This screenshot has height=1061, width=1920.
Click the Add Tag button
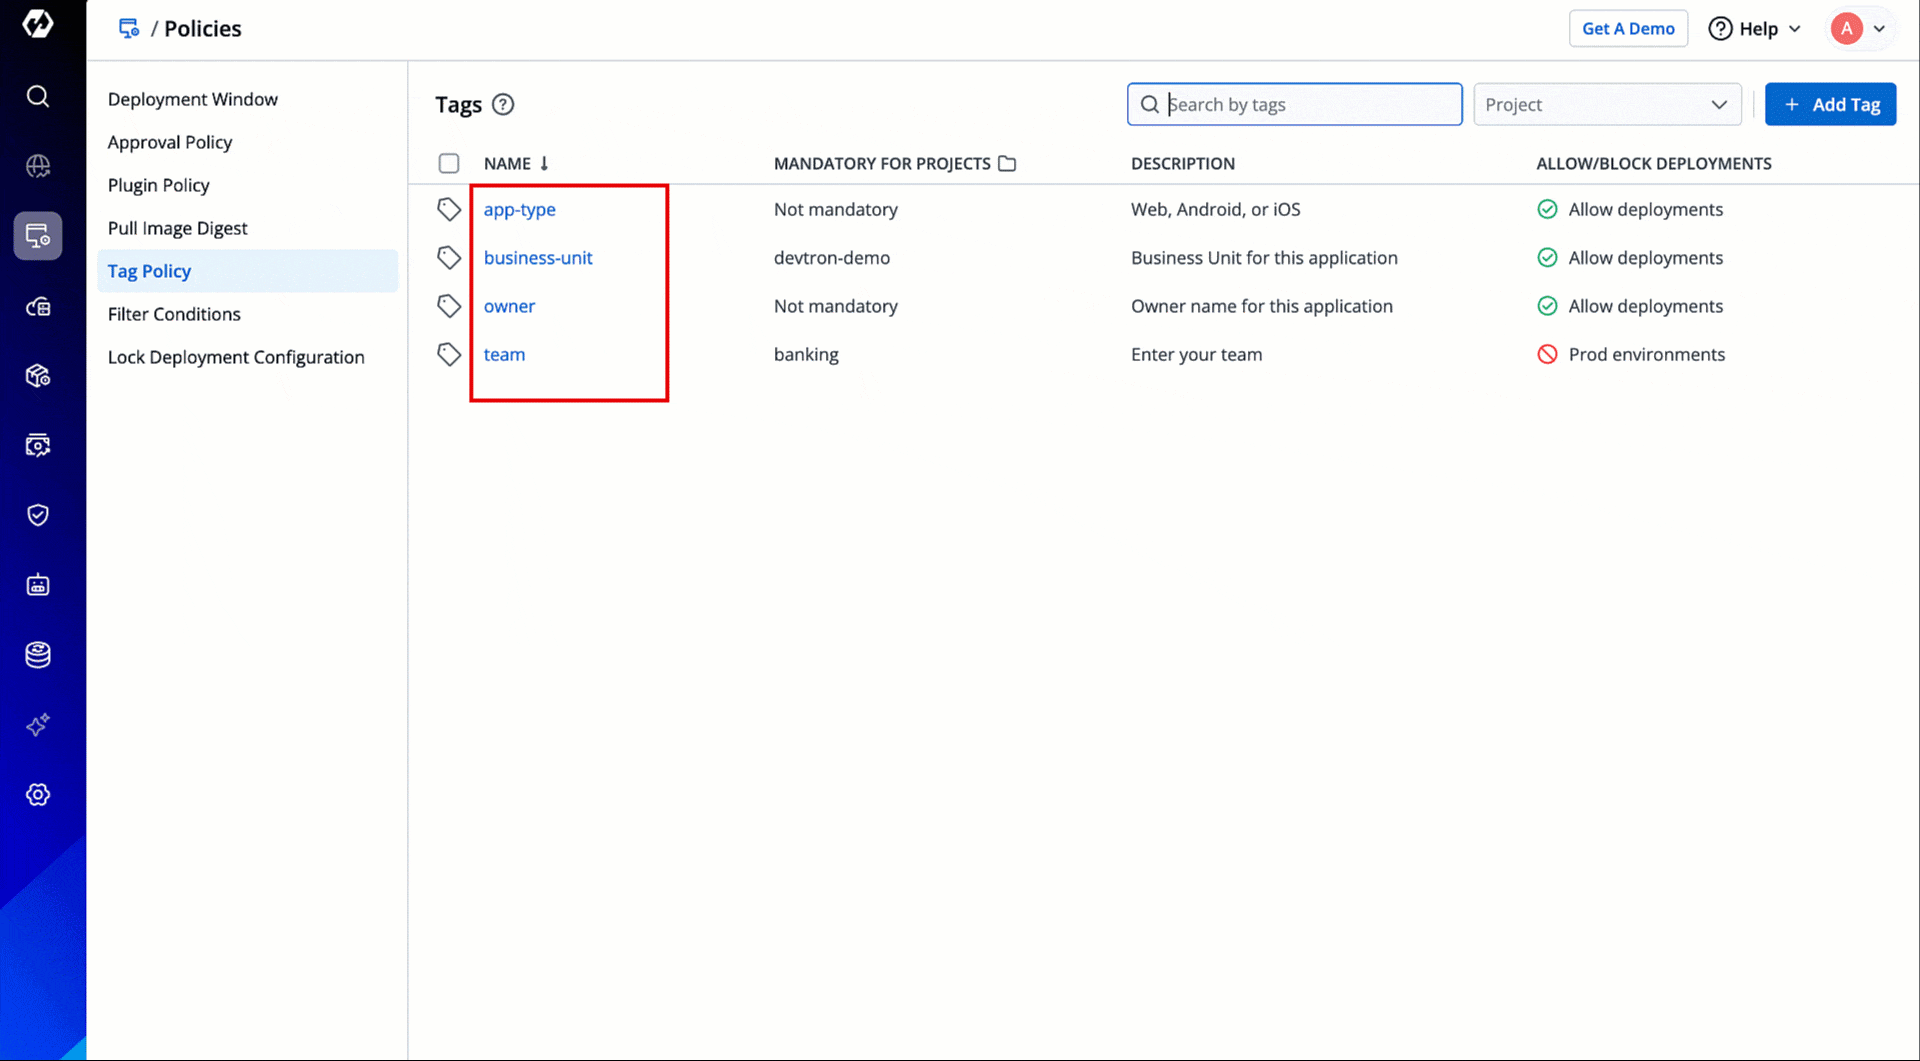point(1830,105)
